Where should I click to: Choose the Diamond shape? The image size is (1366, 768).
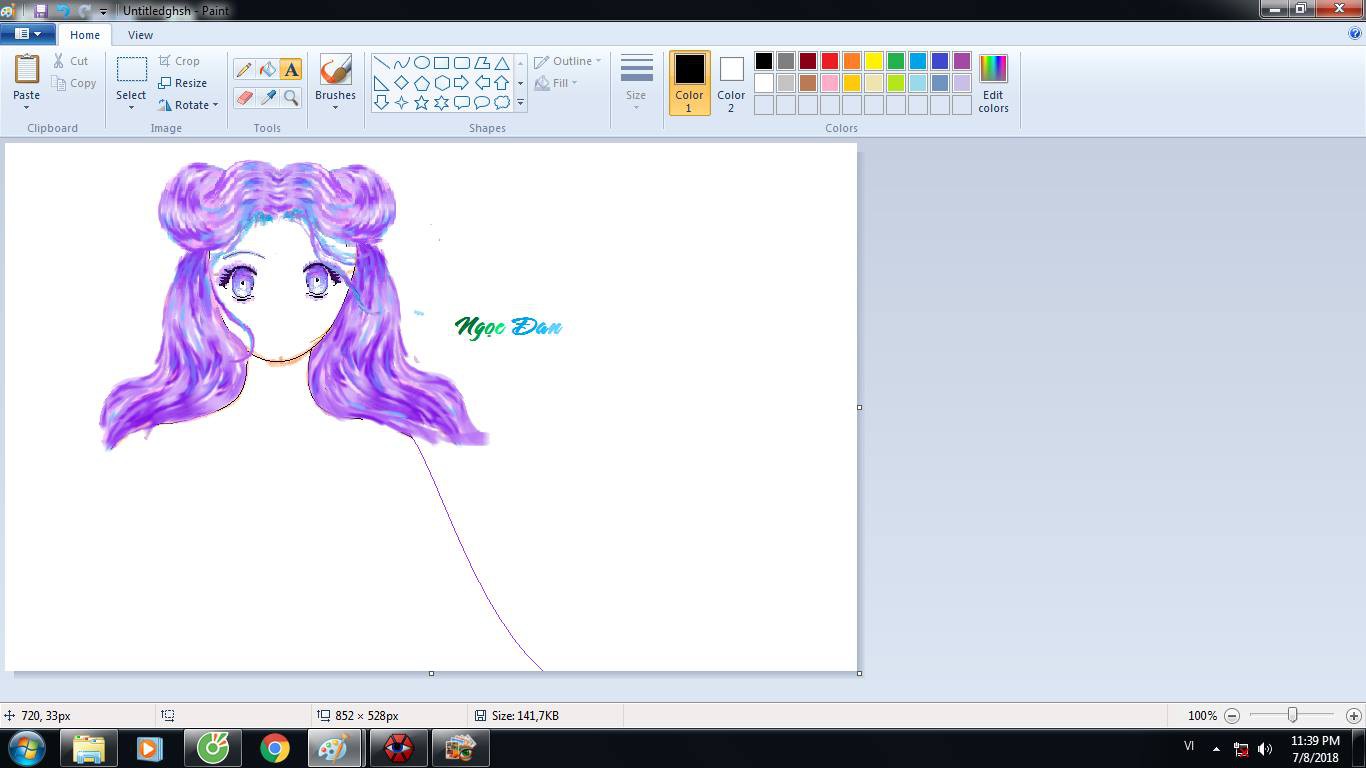(402, 83)
